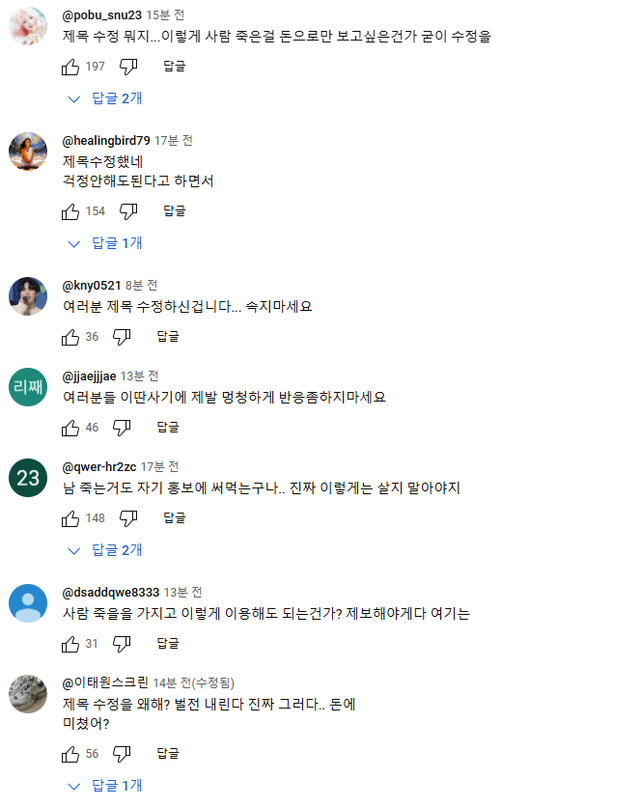The height and width of the screenshot is (807, 640).
Task: Click @pobu_snu23's profile picture
Action: [x=28, y=26]
